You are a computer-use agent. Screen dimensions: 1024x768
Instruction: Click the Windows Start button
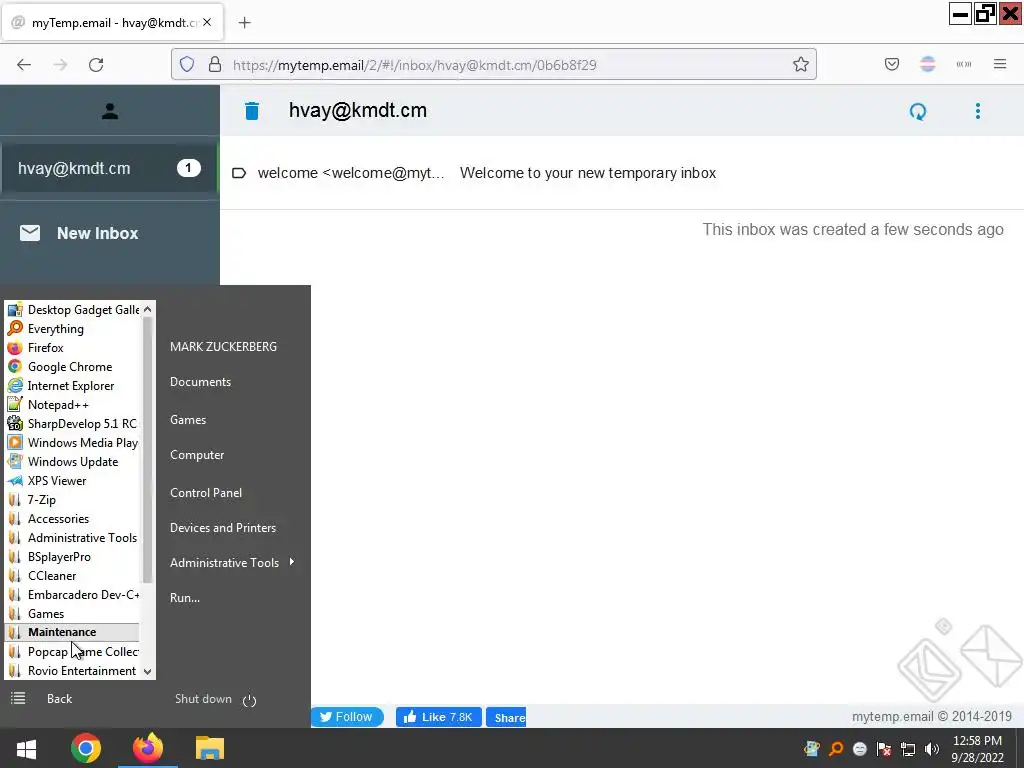click(26, 748)
